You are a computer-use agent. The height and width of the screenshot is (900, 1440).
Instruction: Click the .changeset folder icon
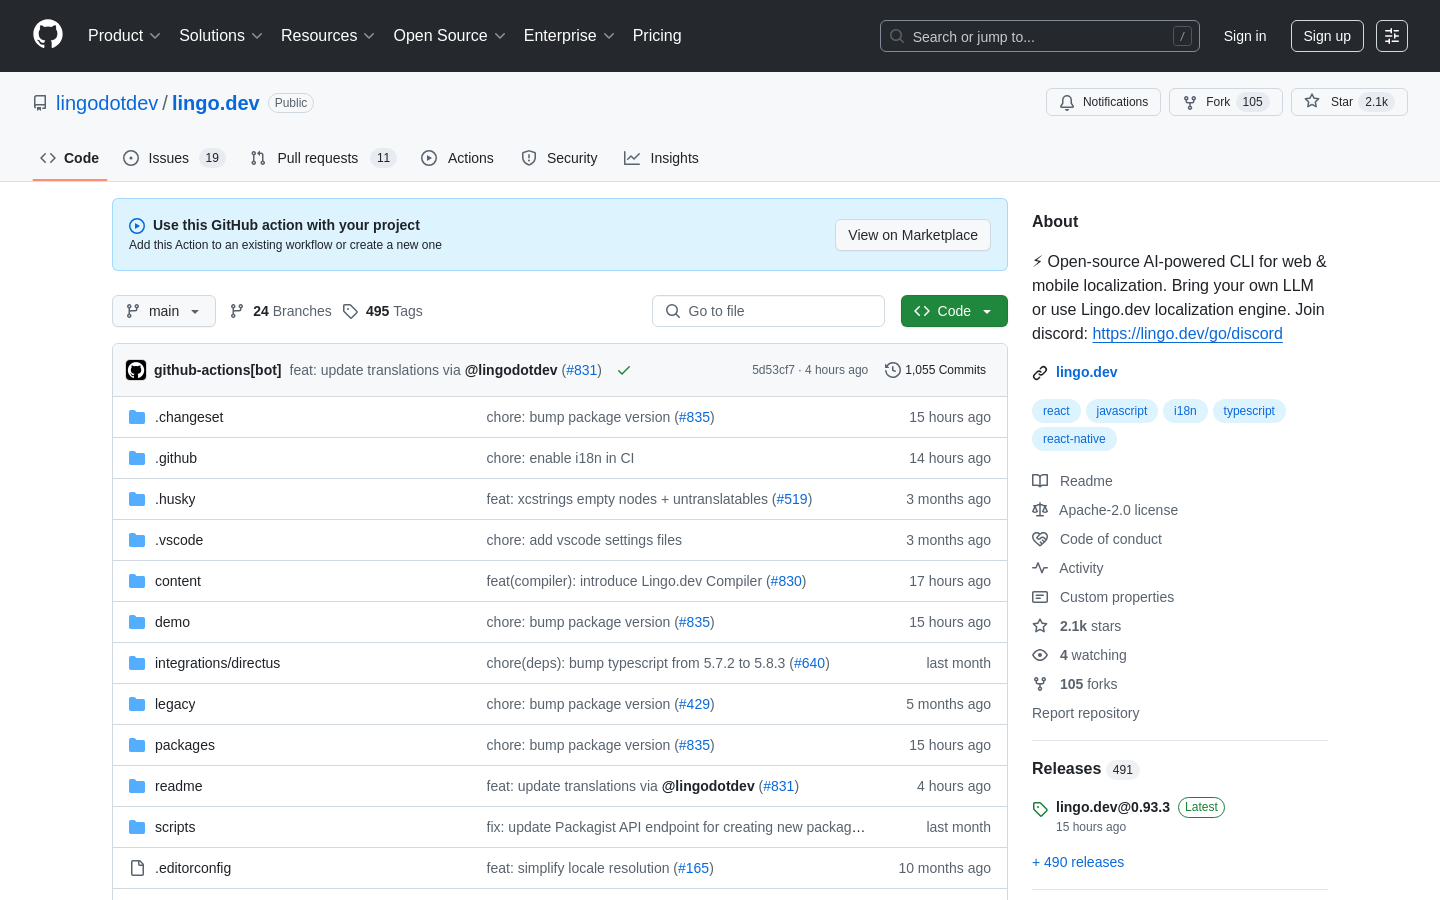tap(137, 417)
